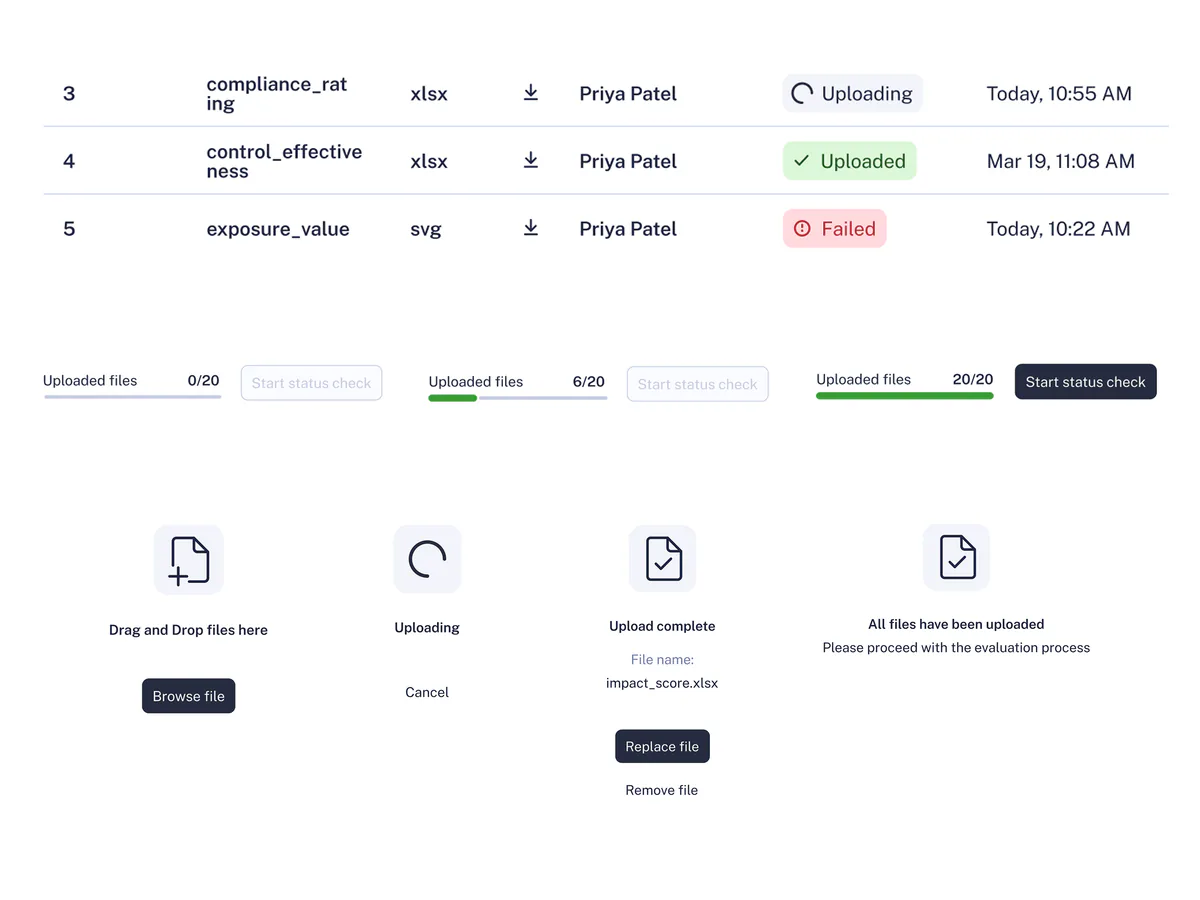
Task: Click the Uploading spinner in row 3
Action: point(802,93)
